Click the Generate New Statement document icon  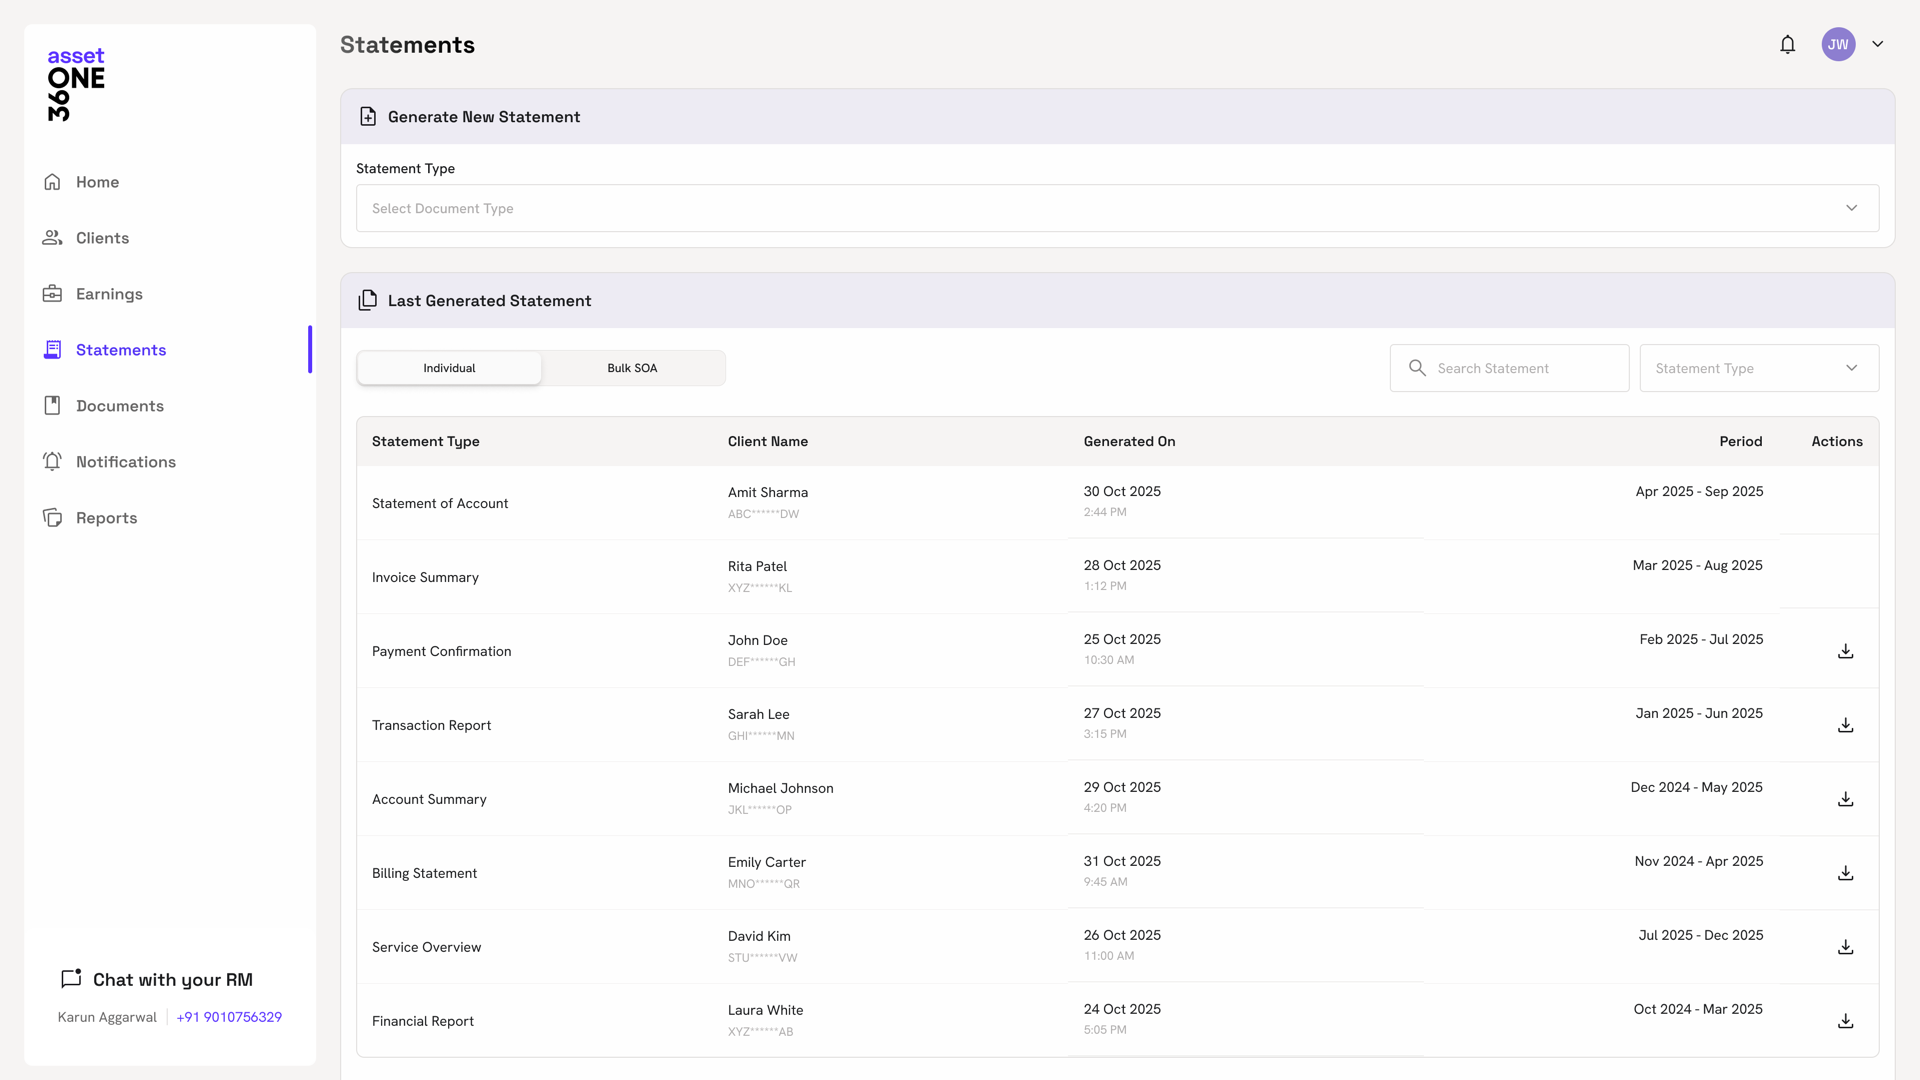tap(368, 117)
